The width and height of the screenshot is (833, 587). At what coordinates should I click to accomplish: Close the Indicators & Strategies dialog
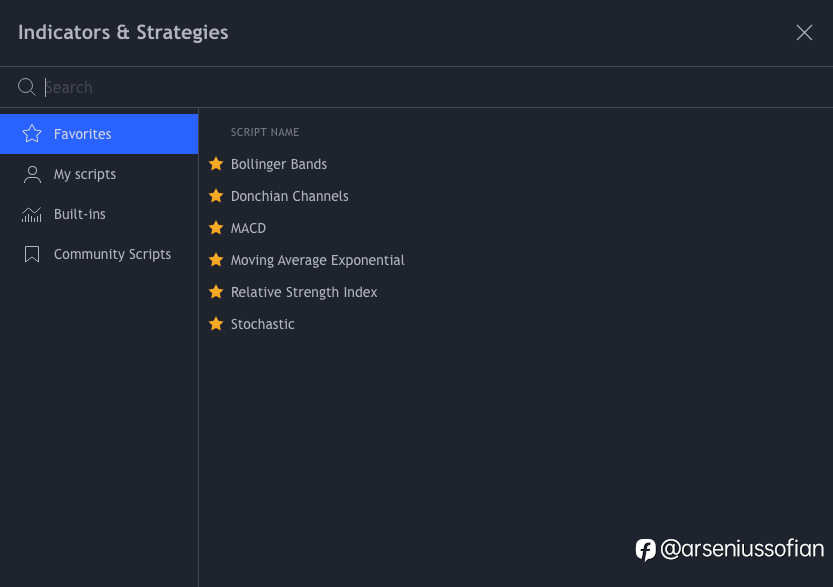coord(804,32)
